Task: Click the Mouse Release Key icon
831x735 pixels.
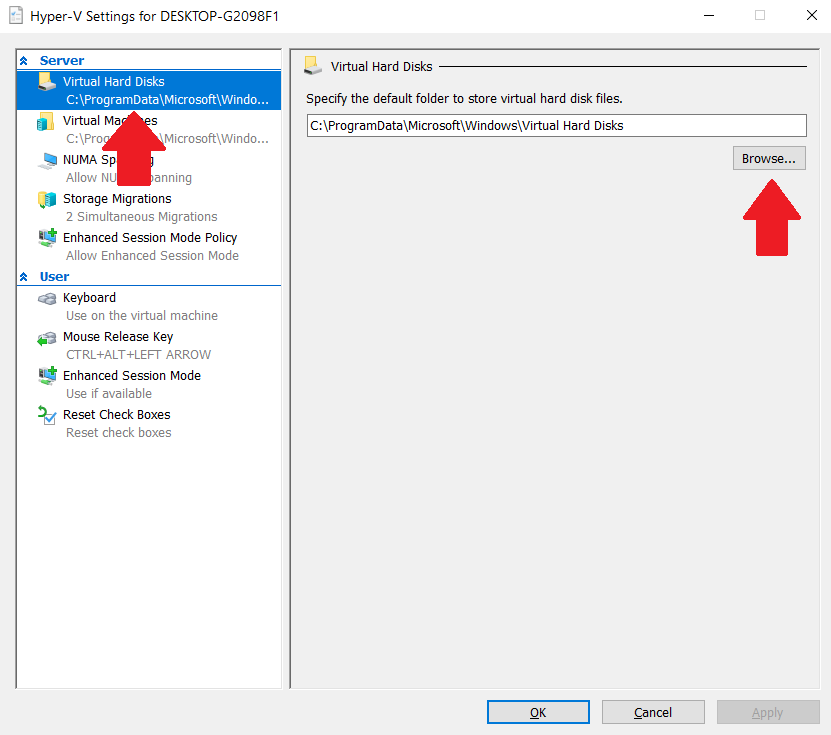Action: (x=47, y=338)
